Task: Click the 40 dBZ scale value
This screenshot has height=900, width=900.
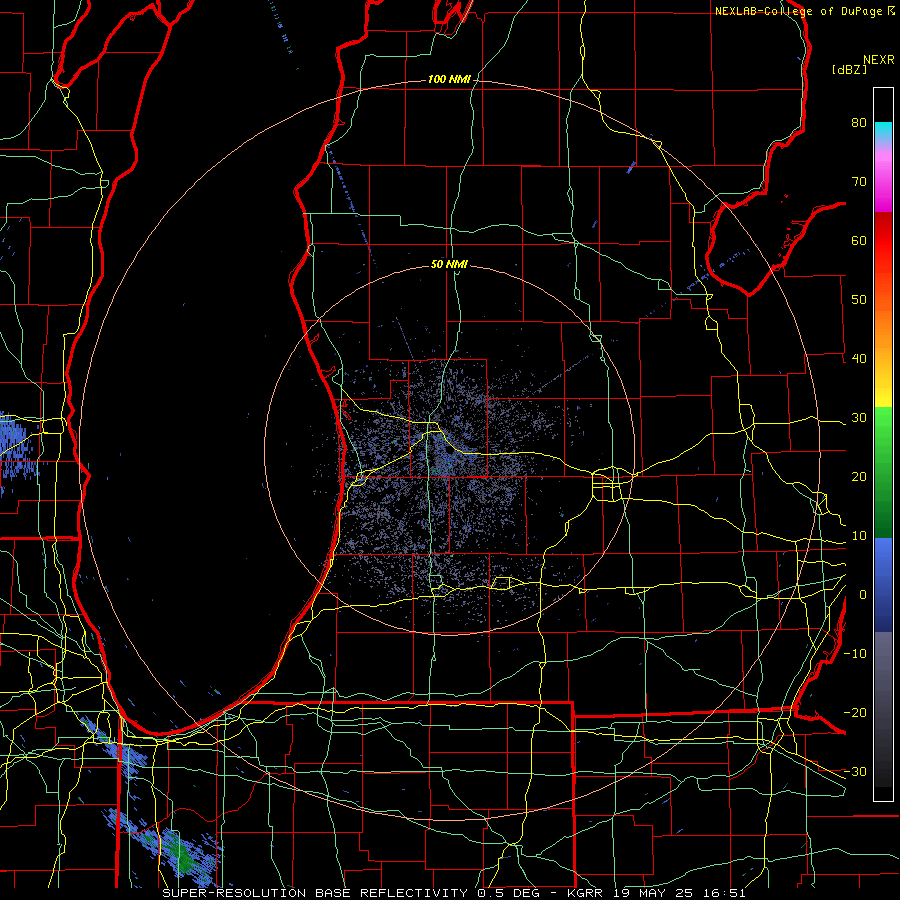Action: pos(859,359)
